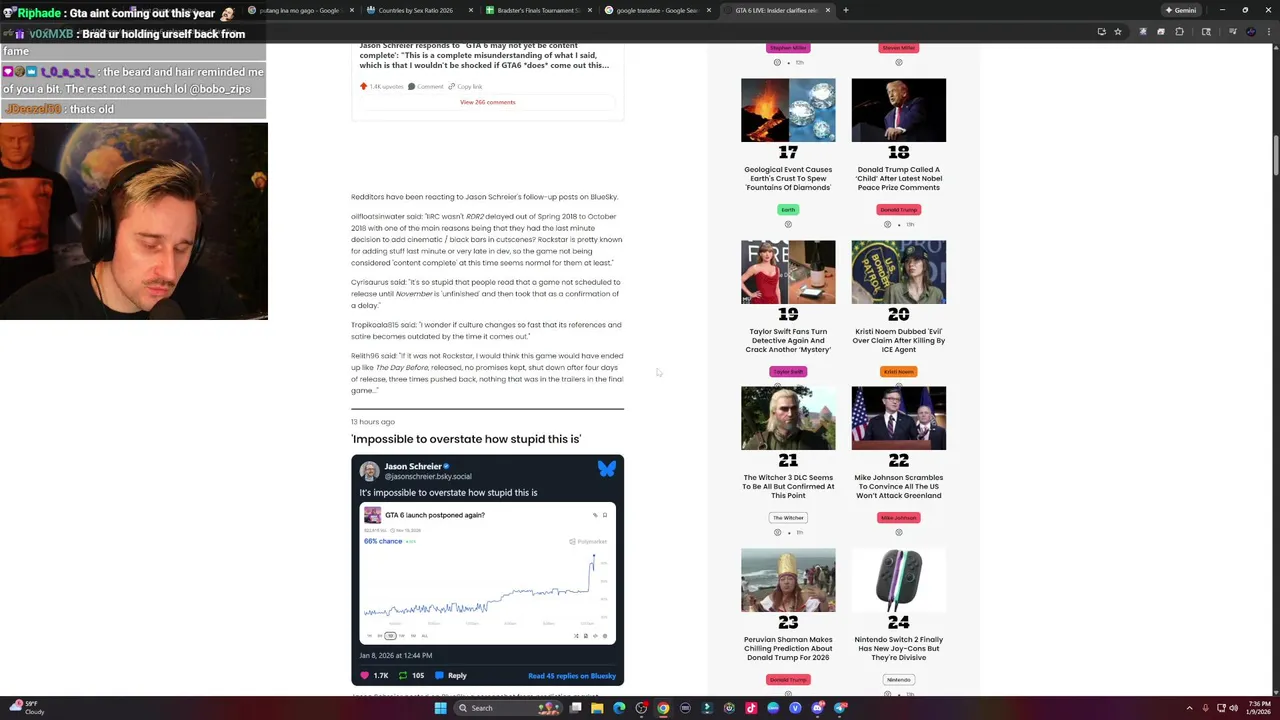Open 'Mike Johnson Scrambles To Convince' headline
Viewport: 1280px width, 720px height.
pos(898,486)
